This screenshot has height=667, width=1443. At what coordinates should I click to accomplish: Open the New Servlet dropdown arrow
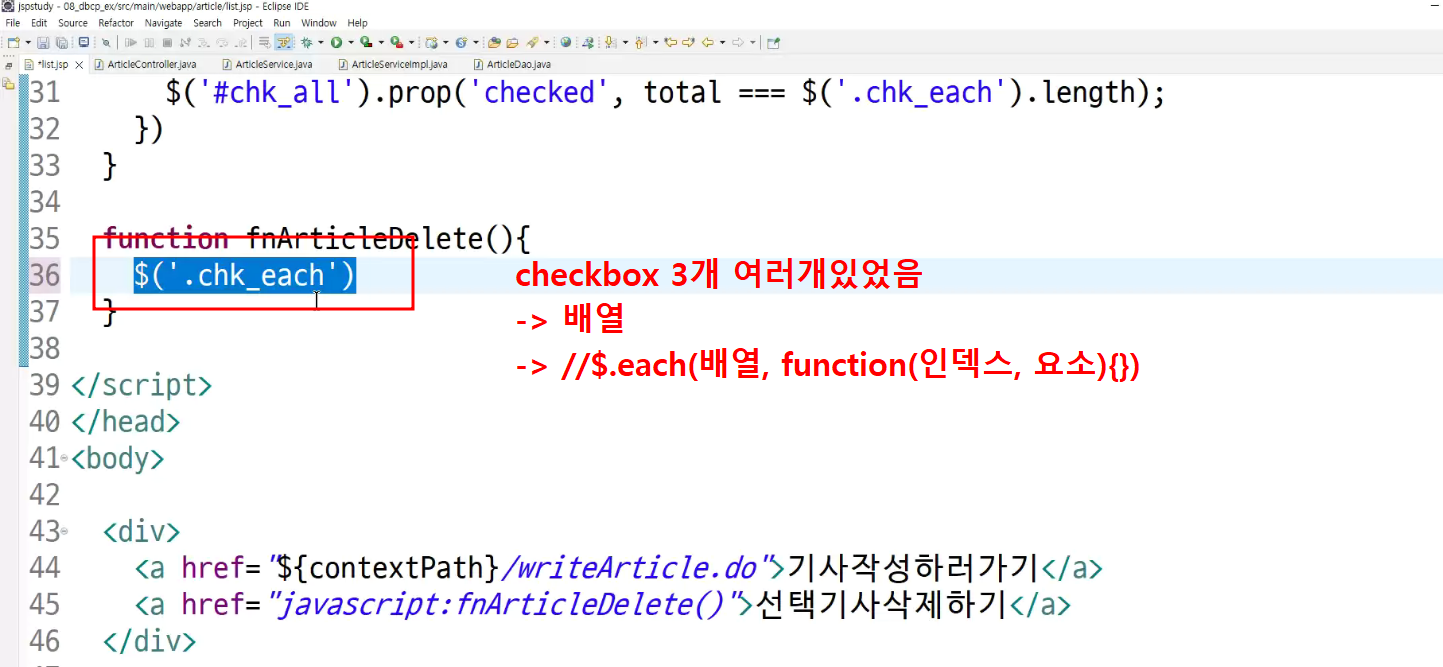tap(476, 42)
